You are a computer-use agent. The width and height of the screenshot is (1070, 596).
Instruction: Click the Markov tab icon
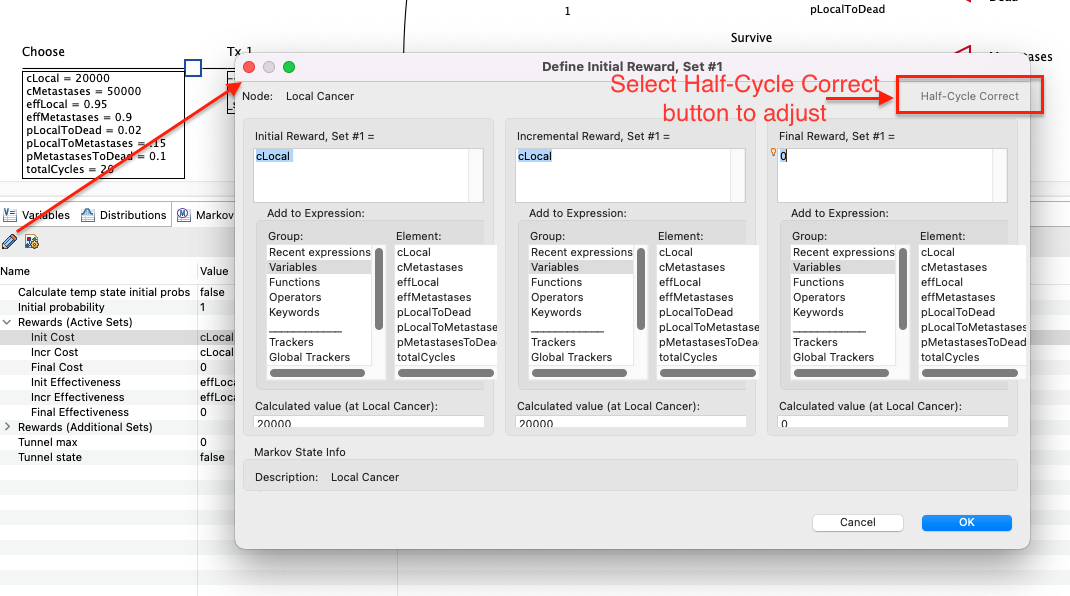(184, 215)
